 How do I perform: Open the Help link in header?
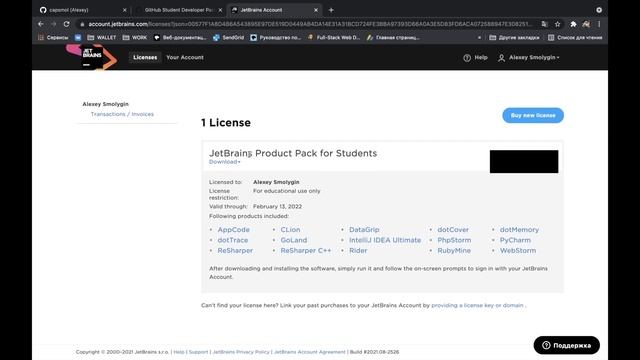click(x=476, y=58)
